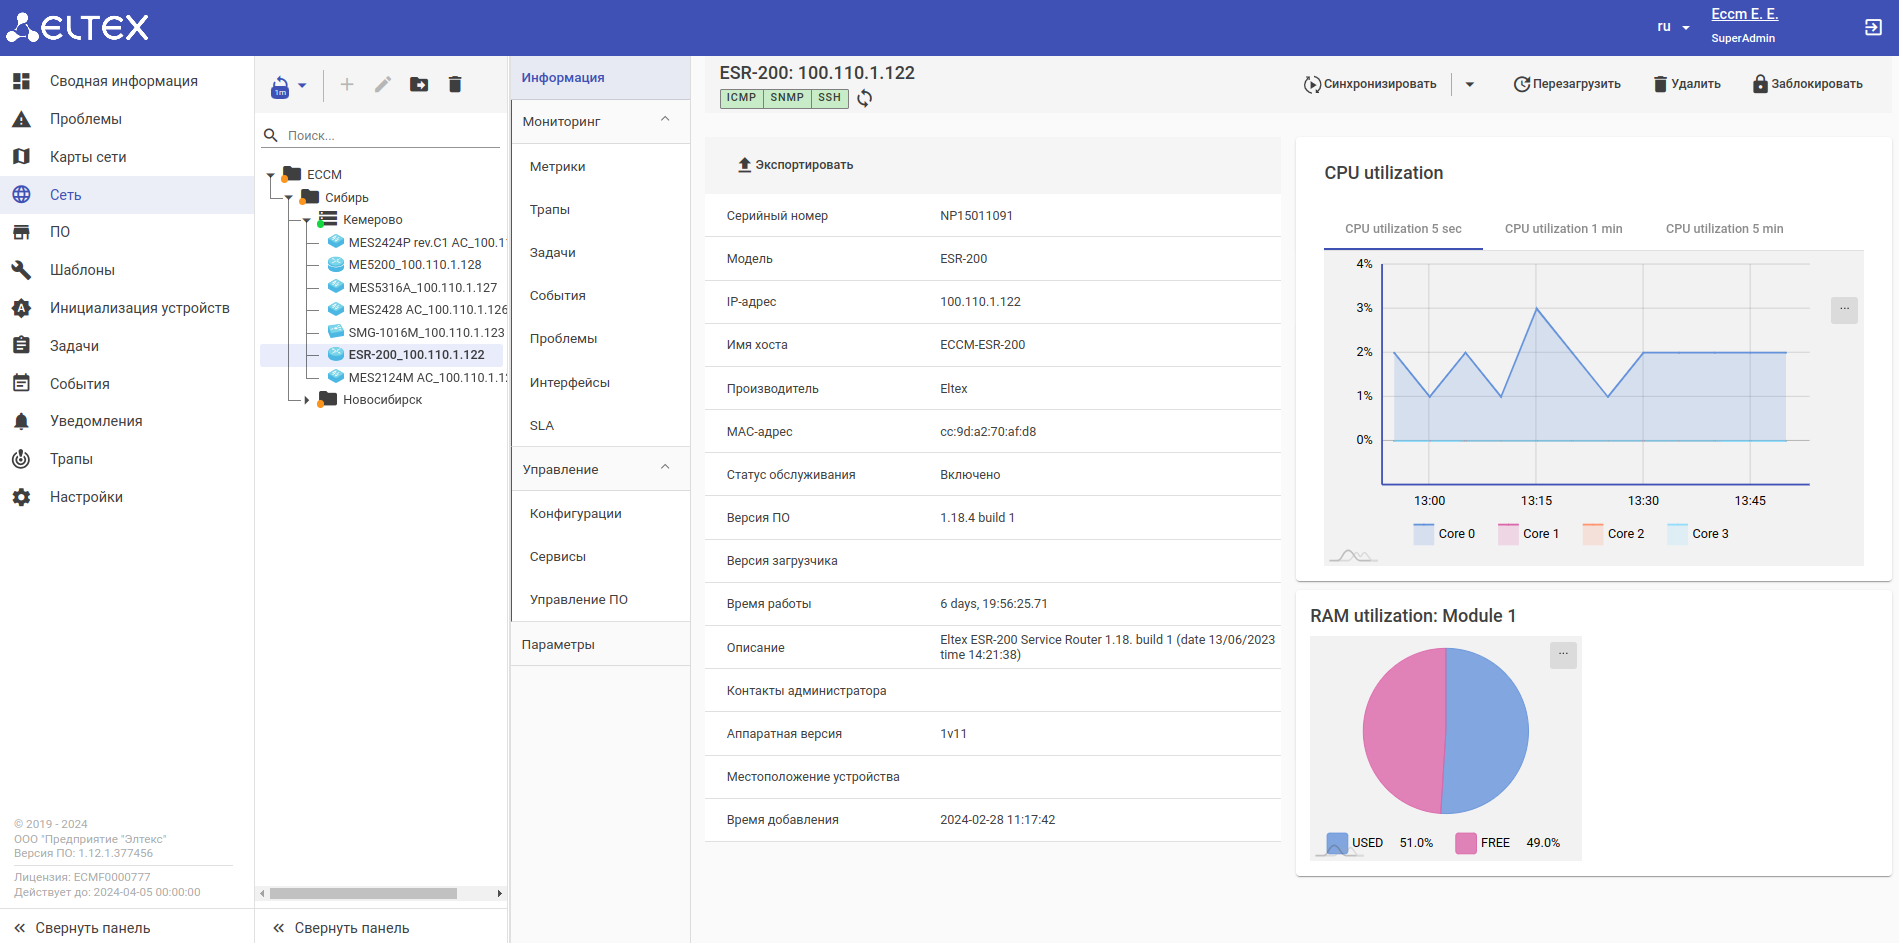Viewport: 1899px width, 943px height.
Task: Collapse the Мониторинг section
Action: (665, 120)
